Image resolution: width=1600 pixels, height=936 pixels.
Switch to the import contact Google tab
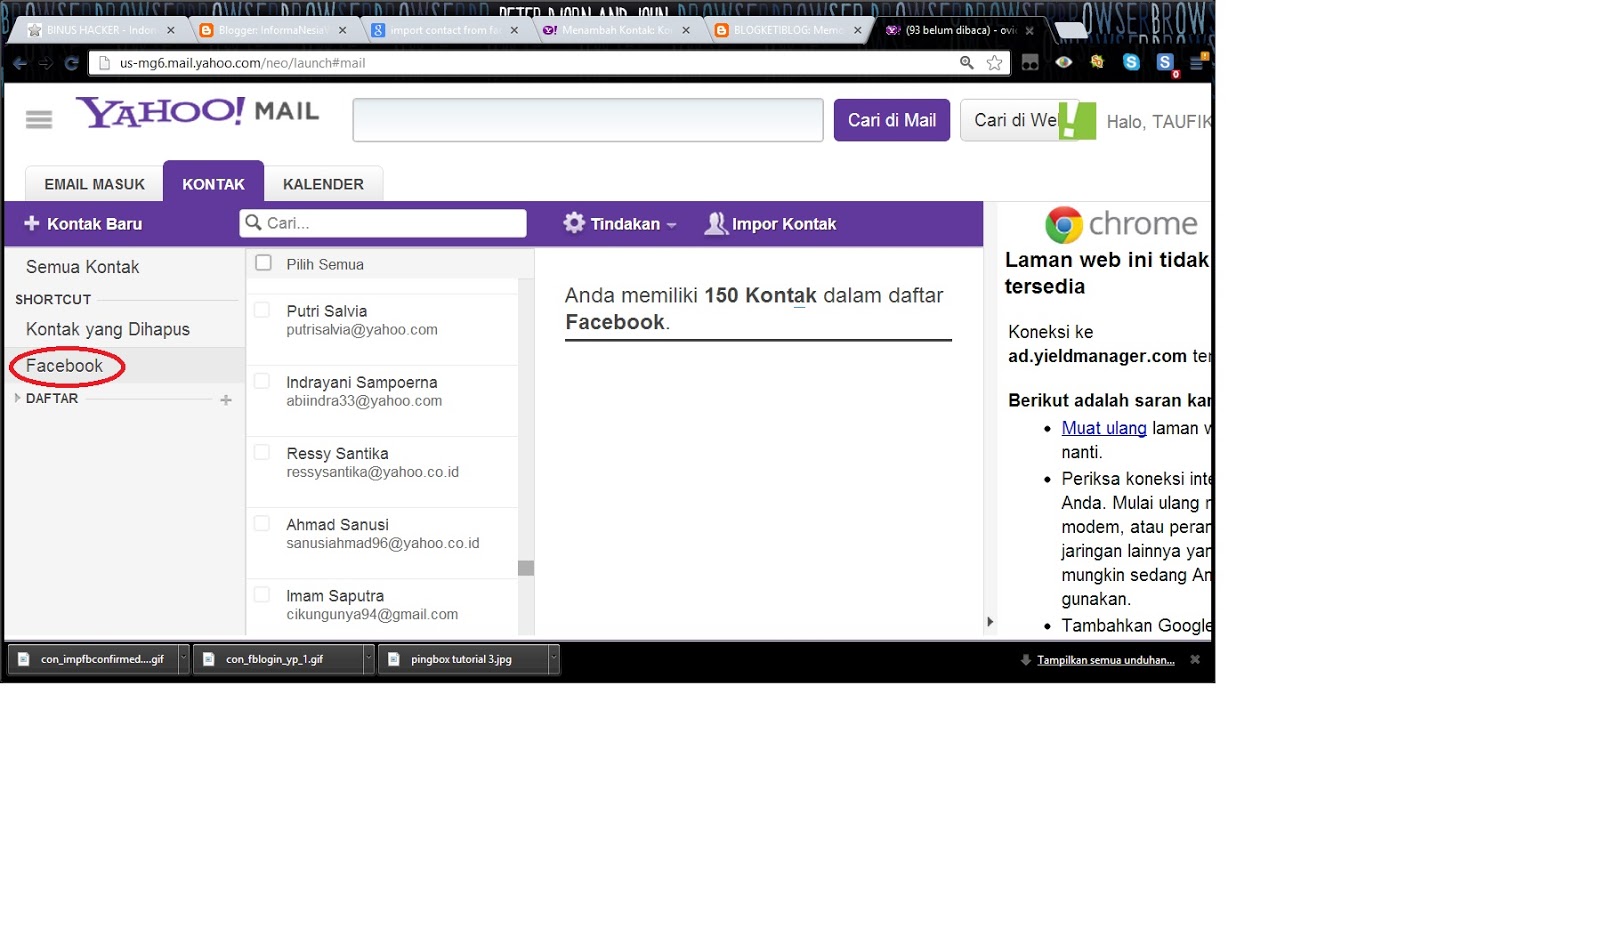click(443, 30)
